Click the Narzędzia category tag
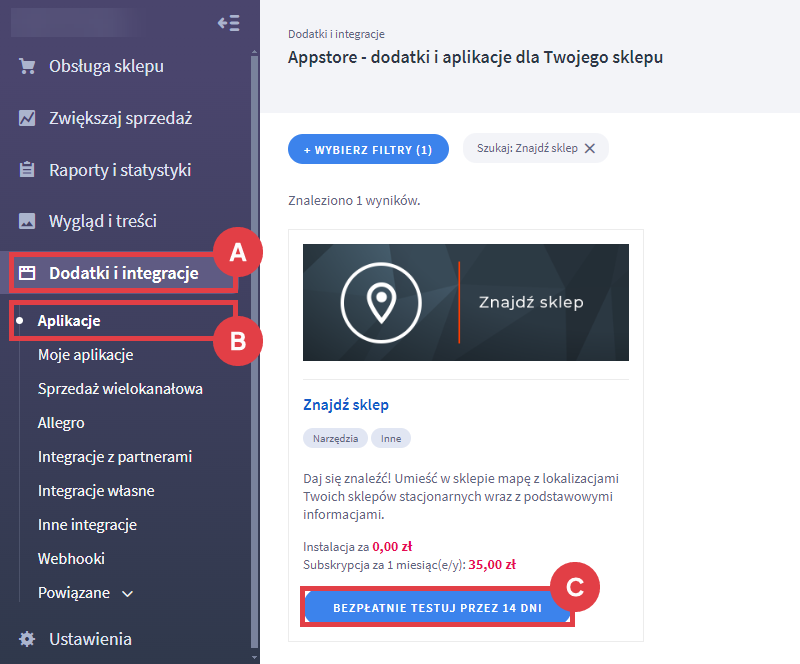This screenshot has width=800, height=664. [x=335, y=438]
